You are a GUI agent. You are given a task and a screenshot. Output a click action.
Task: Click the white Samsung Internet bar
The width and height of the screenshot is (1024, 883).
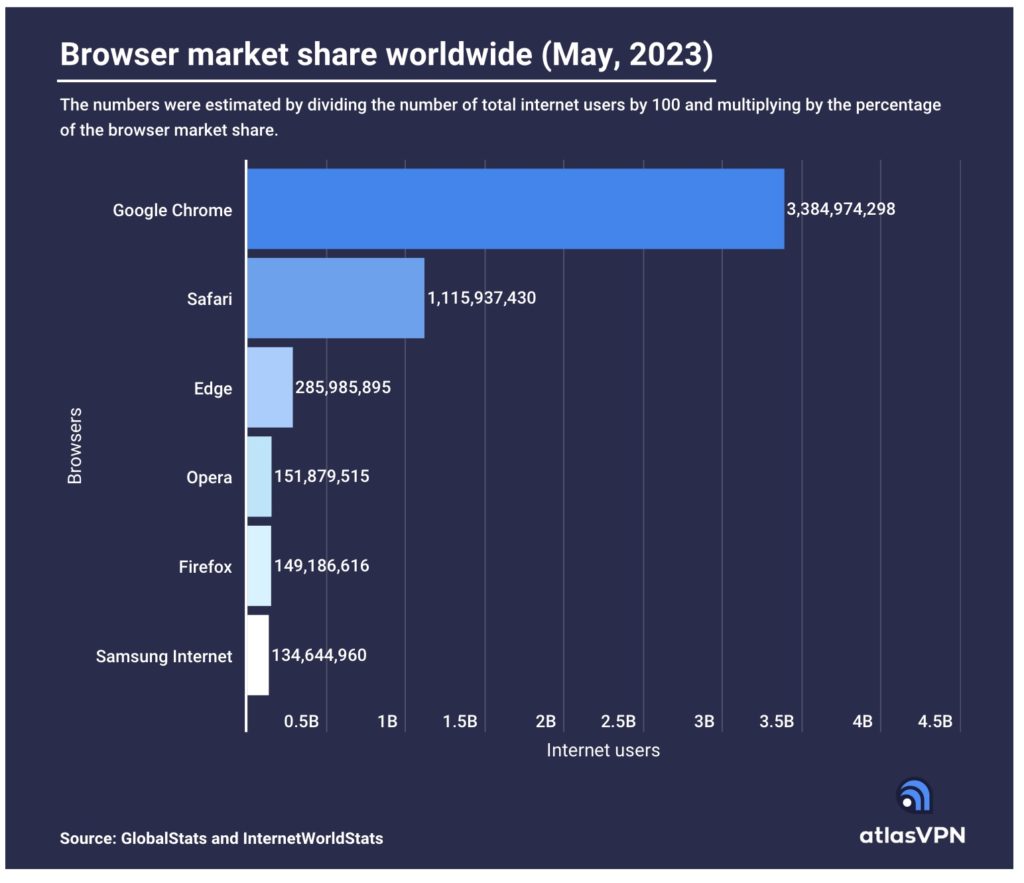pyautogui.click(x=258, y=655)
